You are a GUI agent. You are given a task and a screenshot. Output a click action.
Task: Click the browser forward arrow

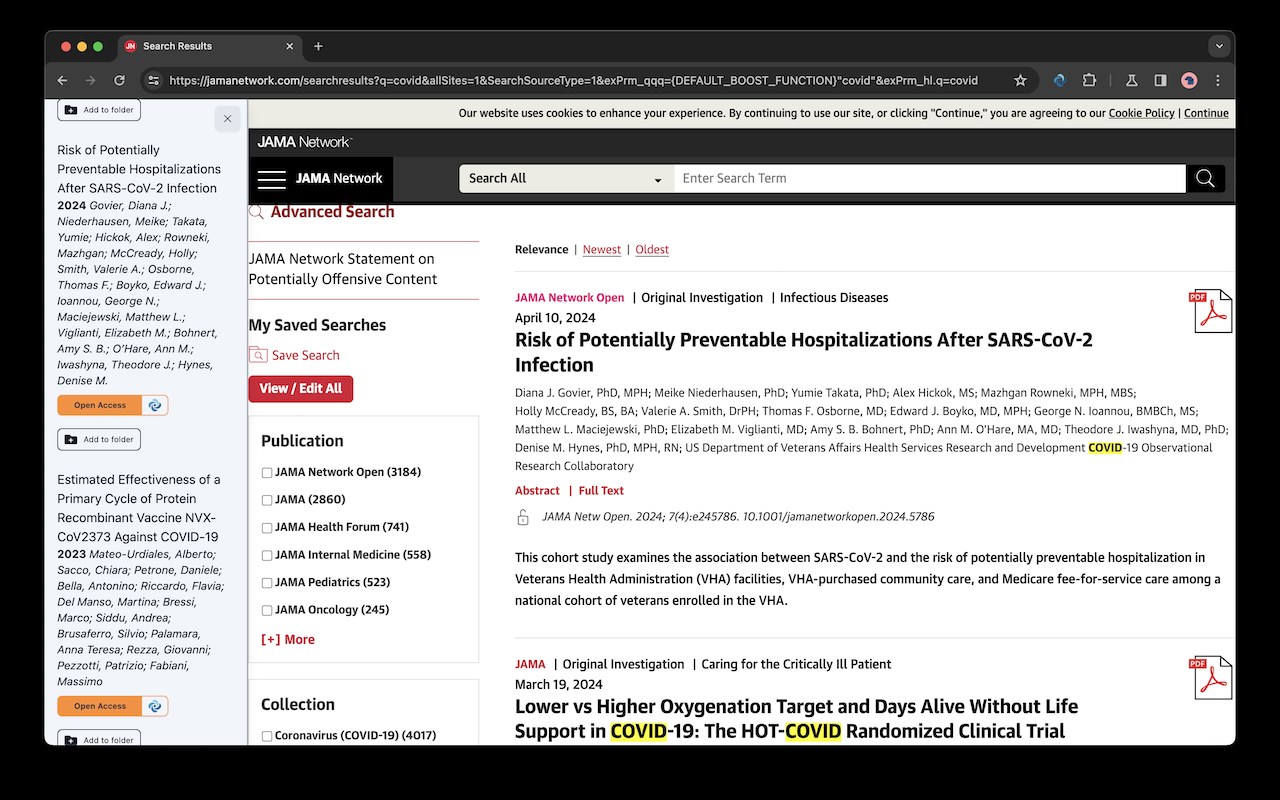(91, 80)
